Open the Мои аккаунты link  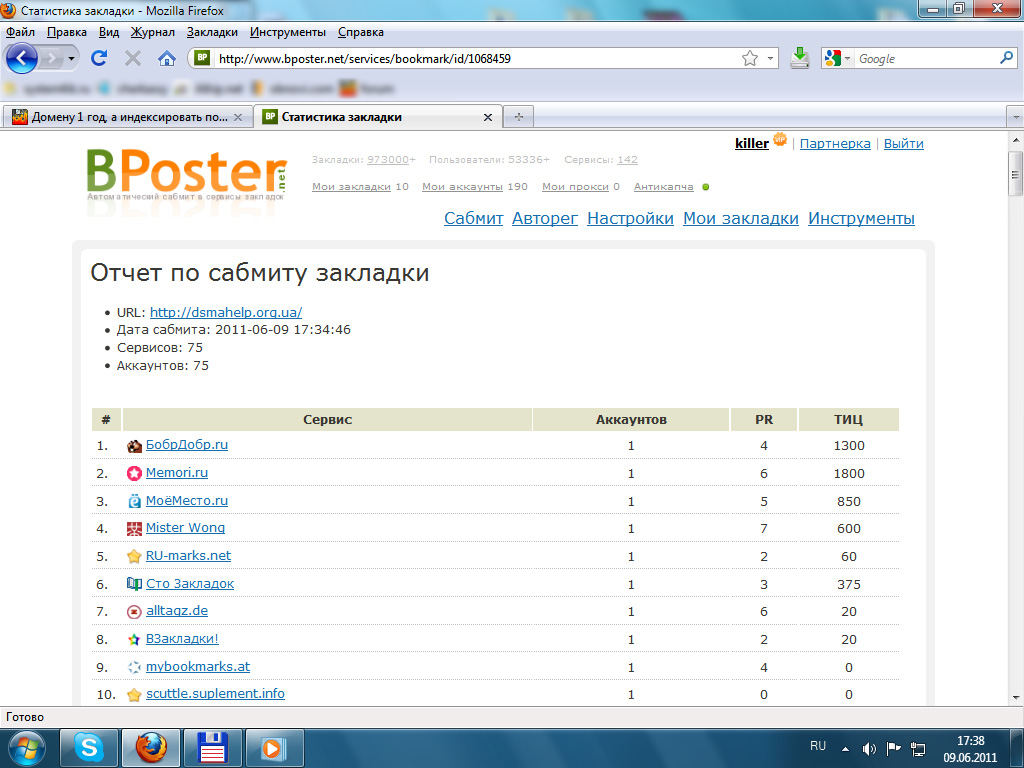click(462, 187)
